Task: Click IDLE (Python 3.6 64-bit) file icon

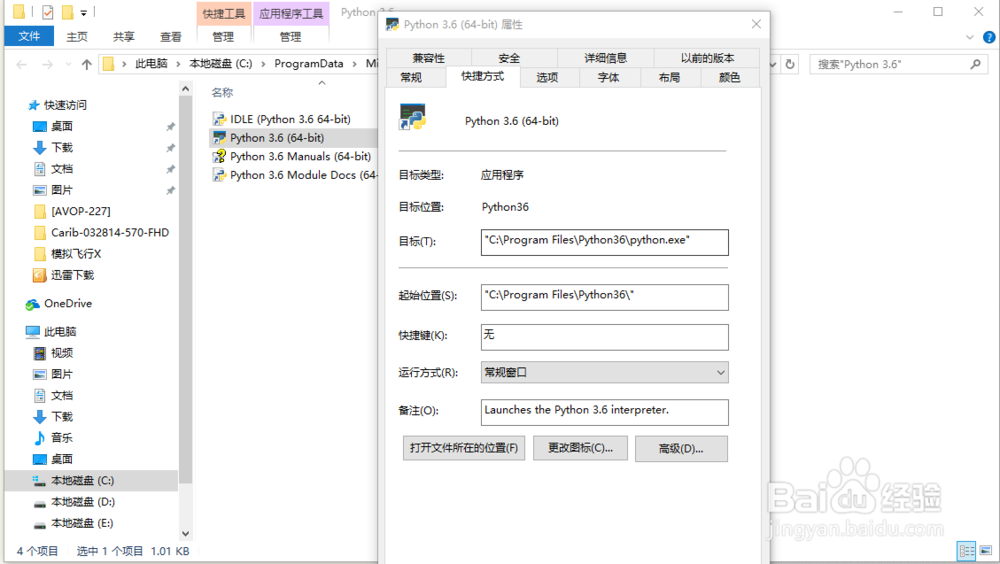Action: 219,119
